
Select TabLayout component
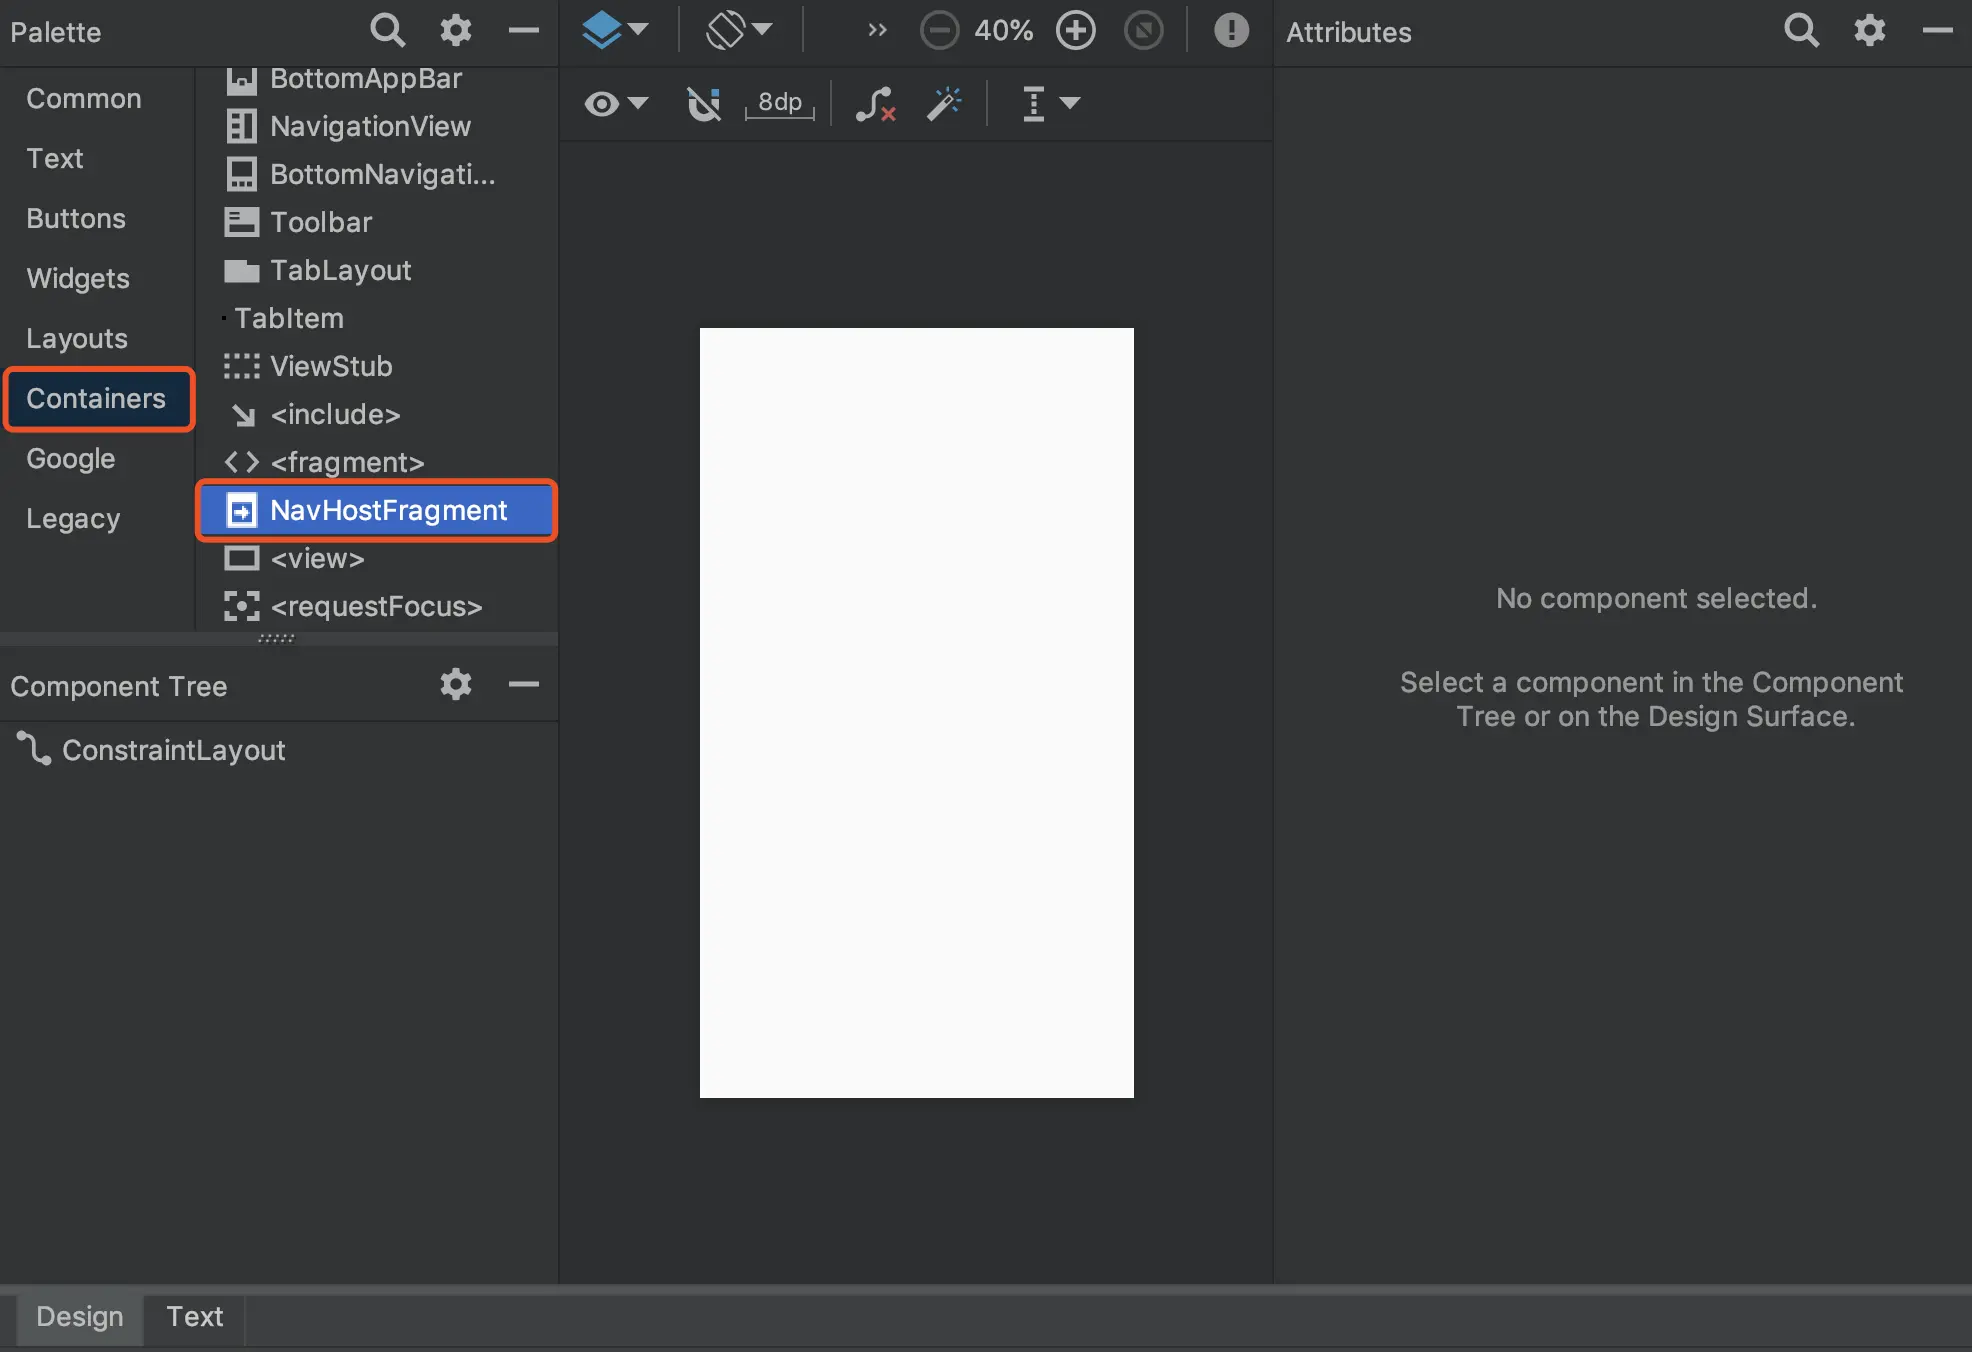[377, 271]
